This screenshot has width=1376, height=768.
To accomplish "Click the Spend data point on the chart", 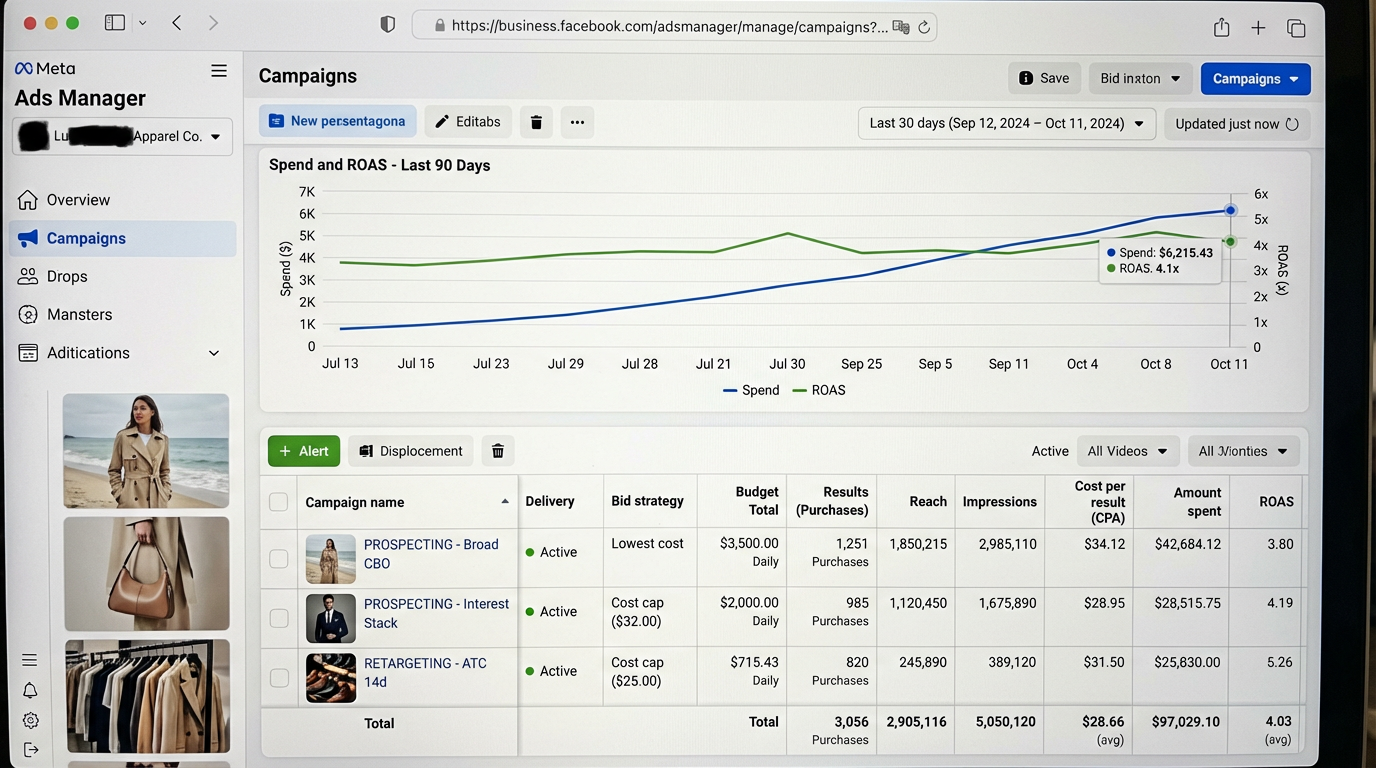I will click(x=1230, y=210).
